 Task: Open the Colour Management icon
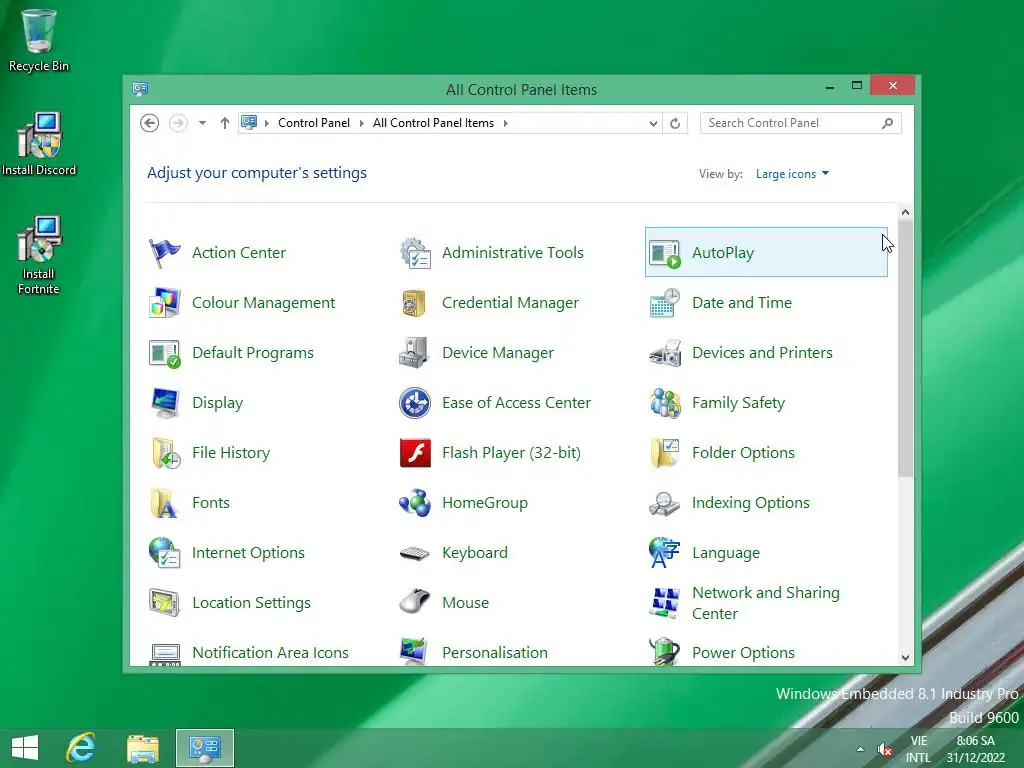pos(165,303)
